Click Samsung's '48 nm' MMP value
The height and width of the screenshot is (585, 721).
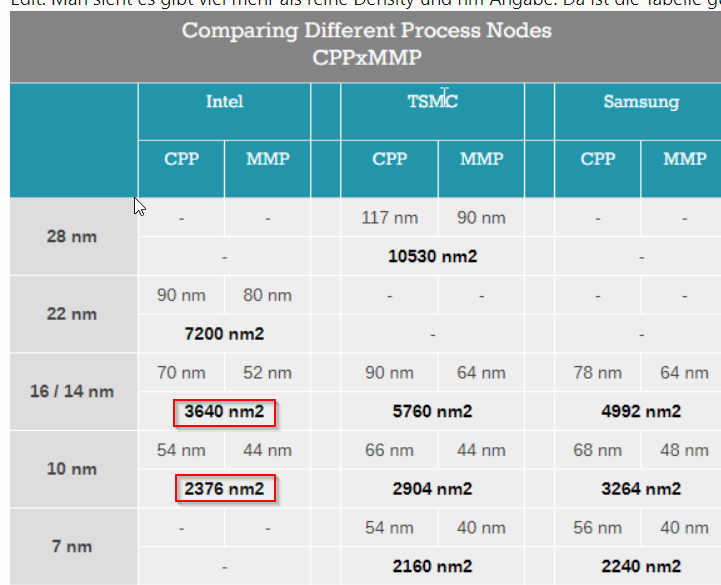pos(685,450)
